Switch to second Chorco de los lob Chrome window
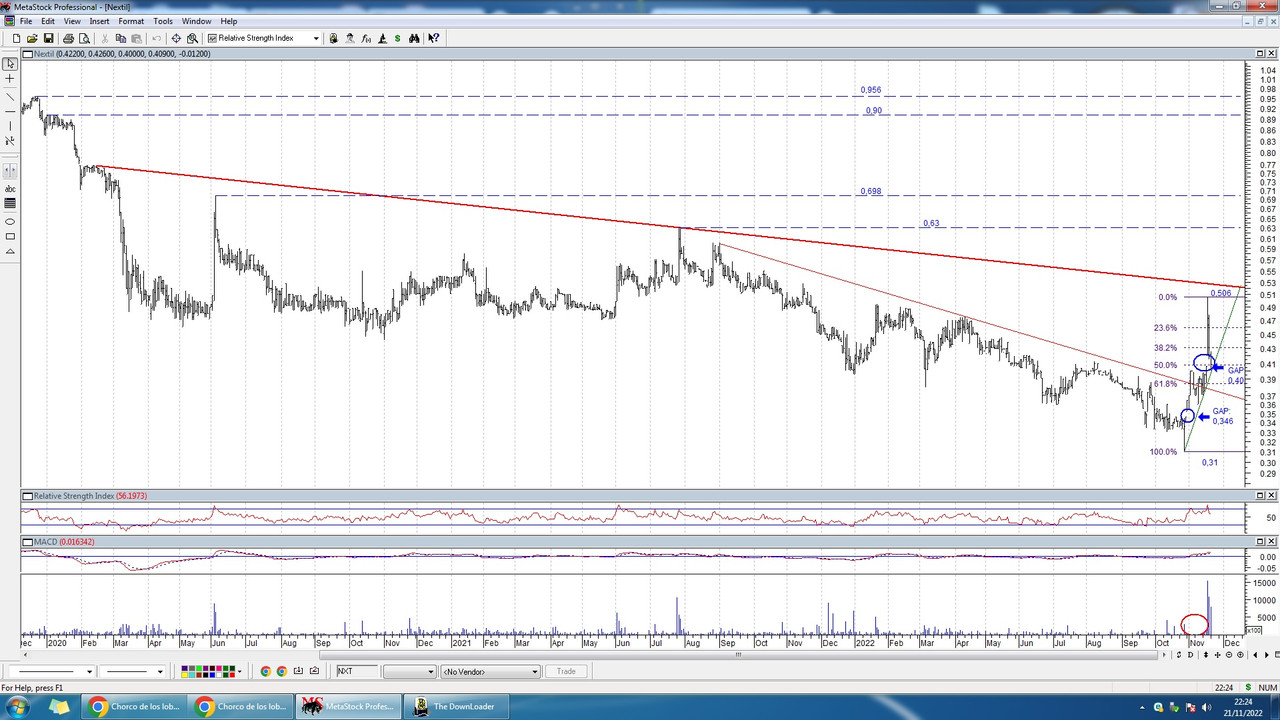 (241, 706)
